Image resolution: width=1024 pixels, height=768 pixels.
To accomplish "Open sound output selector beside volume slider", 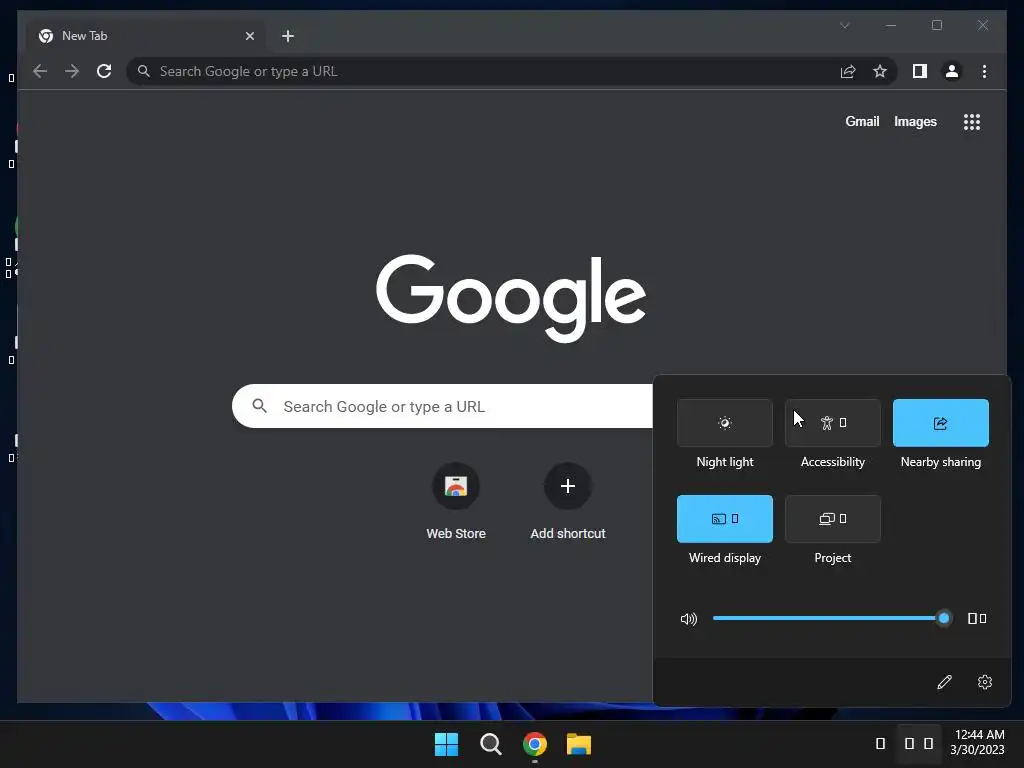I will click(977, 618).
